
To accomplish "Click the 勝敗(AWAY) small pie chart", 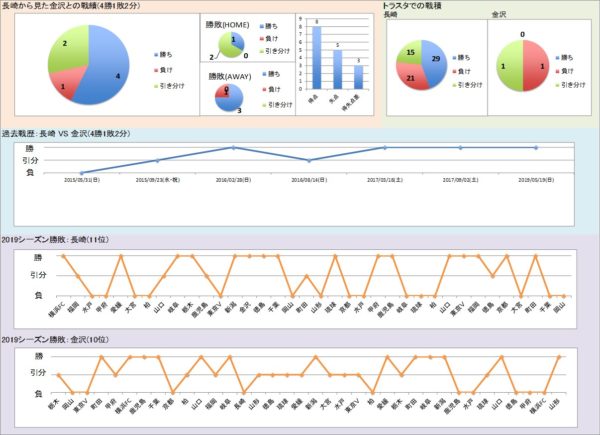I will pos(232,97).
